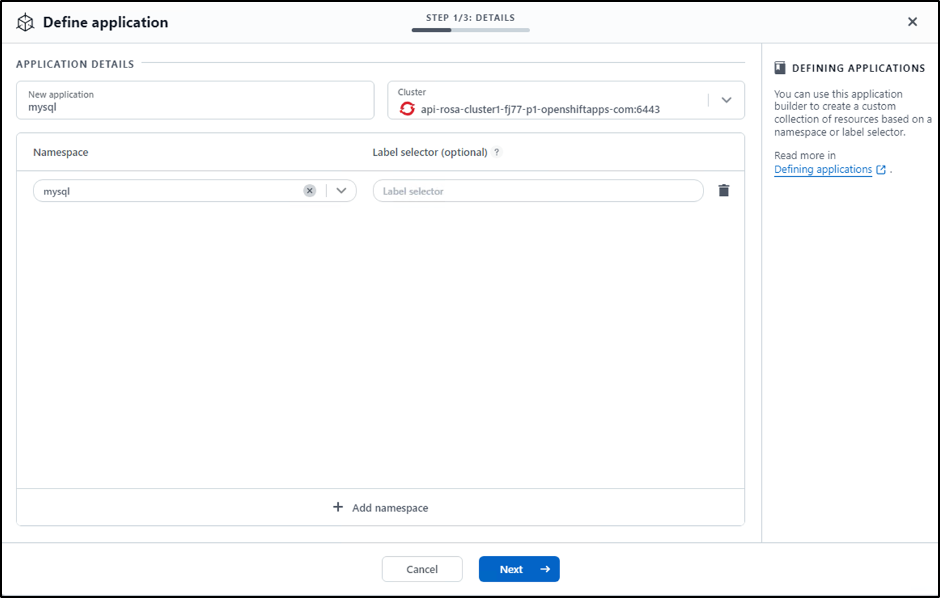Proceed with the Next button
The image size is (940, 598).
[x=519, y=569]
